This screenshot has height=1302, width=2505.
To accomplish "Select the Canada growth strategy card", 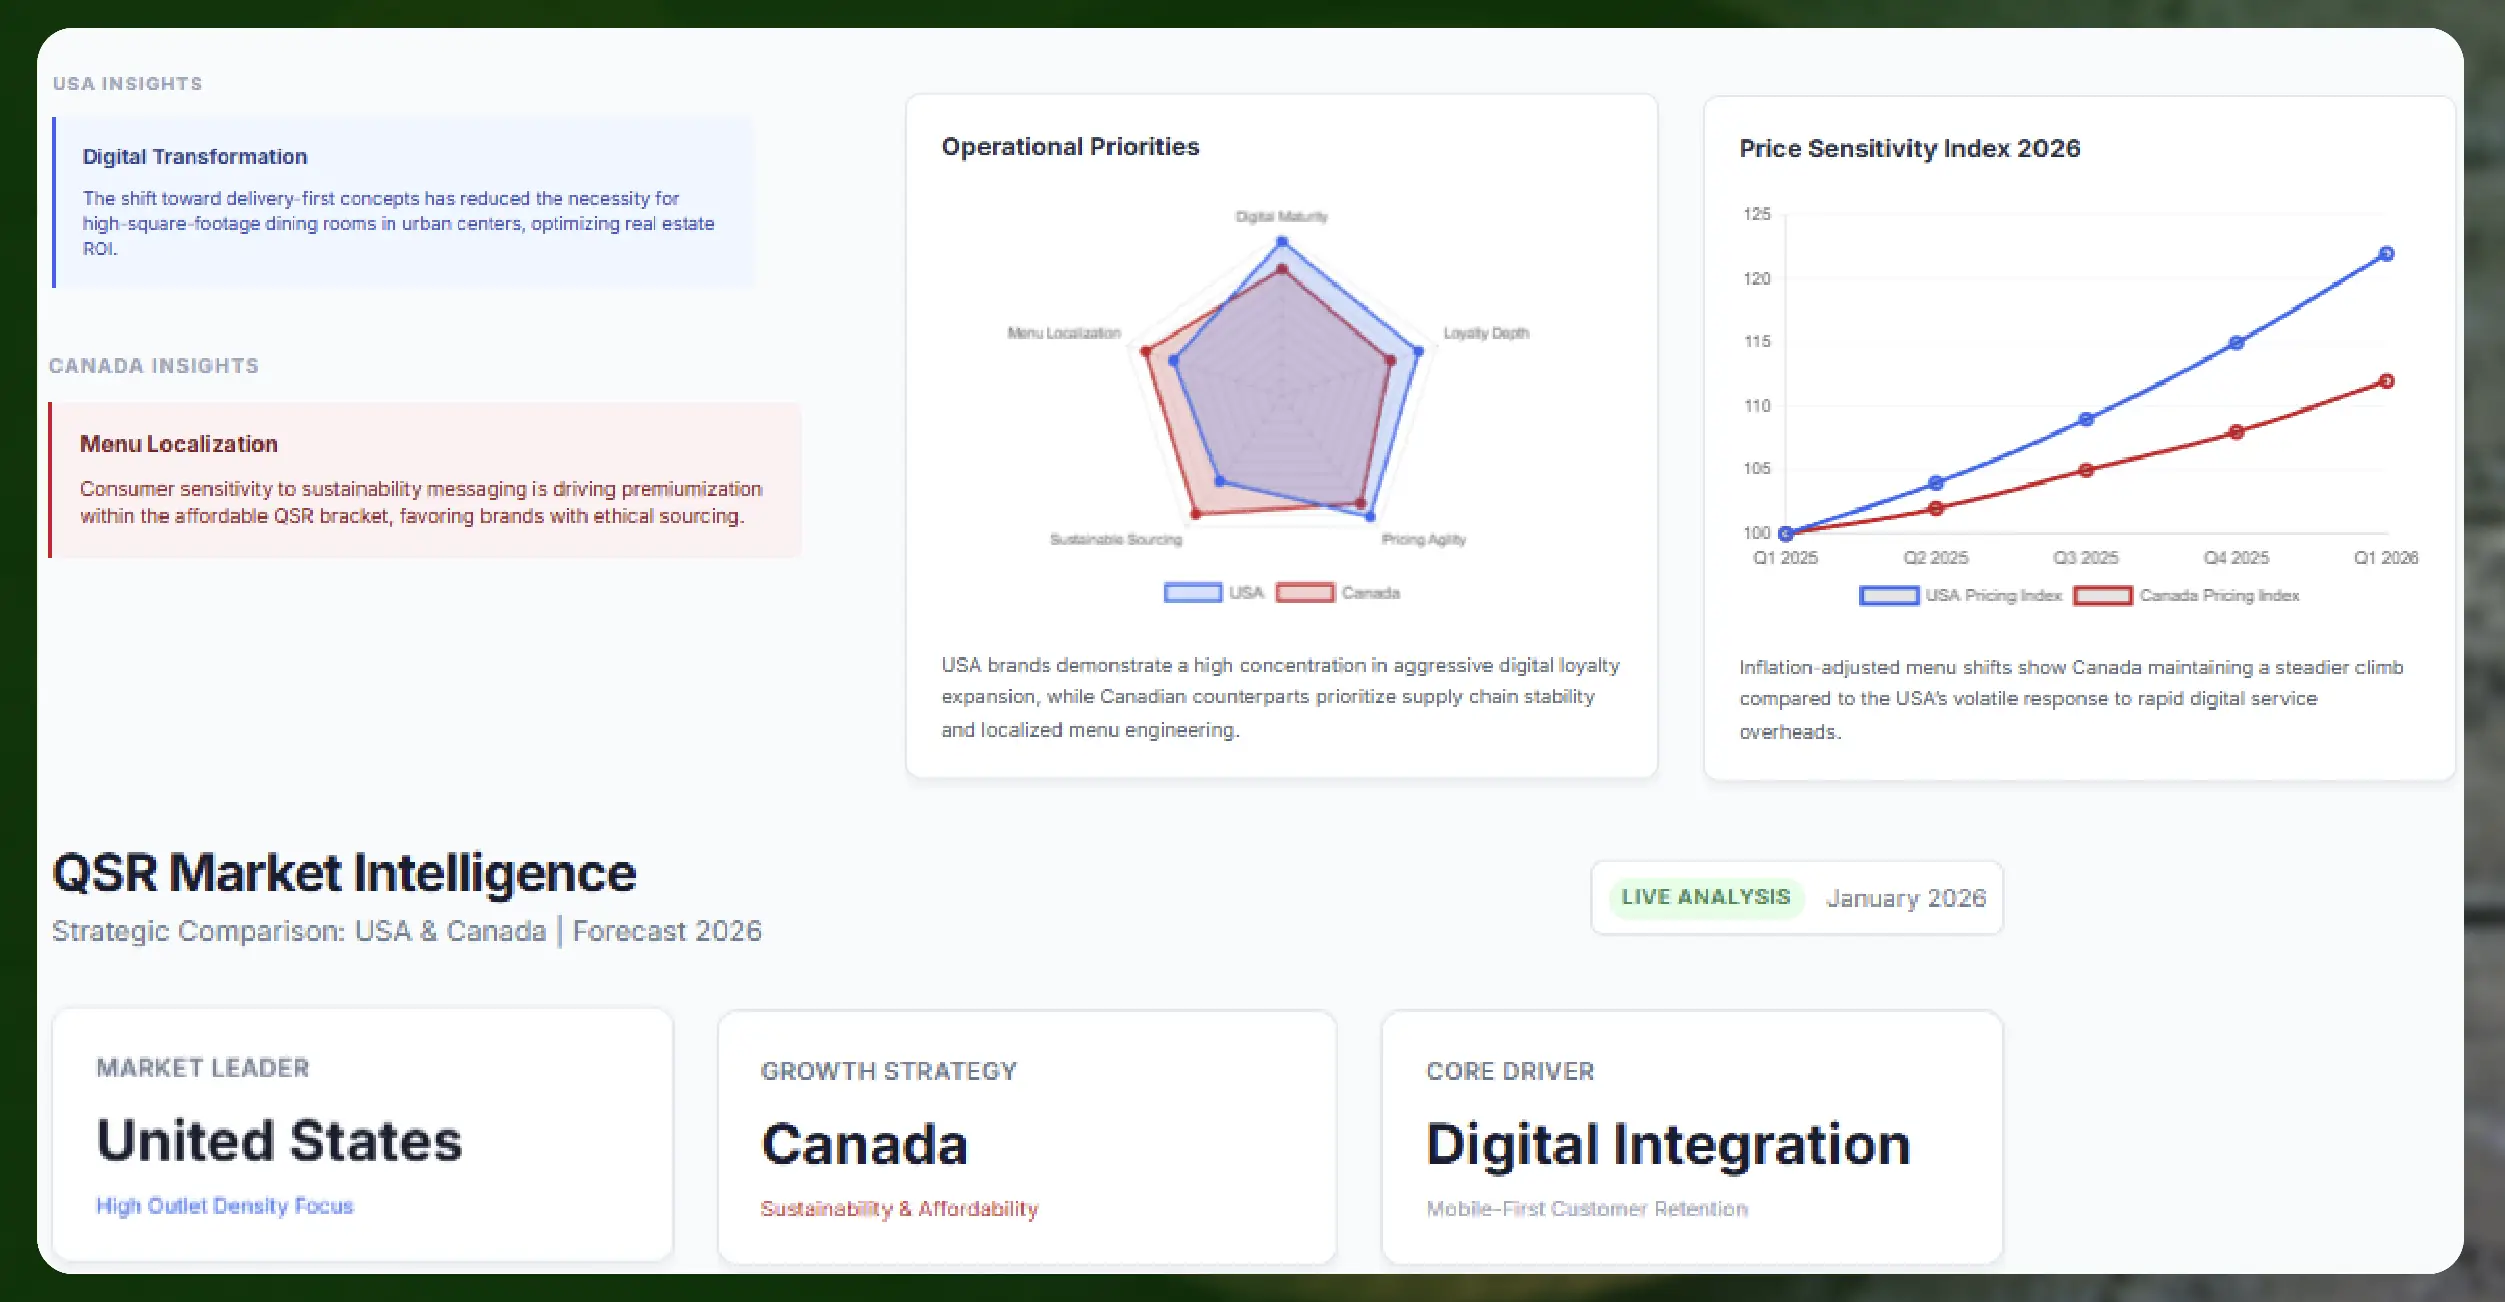I will (x=1027, y=1135).
